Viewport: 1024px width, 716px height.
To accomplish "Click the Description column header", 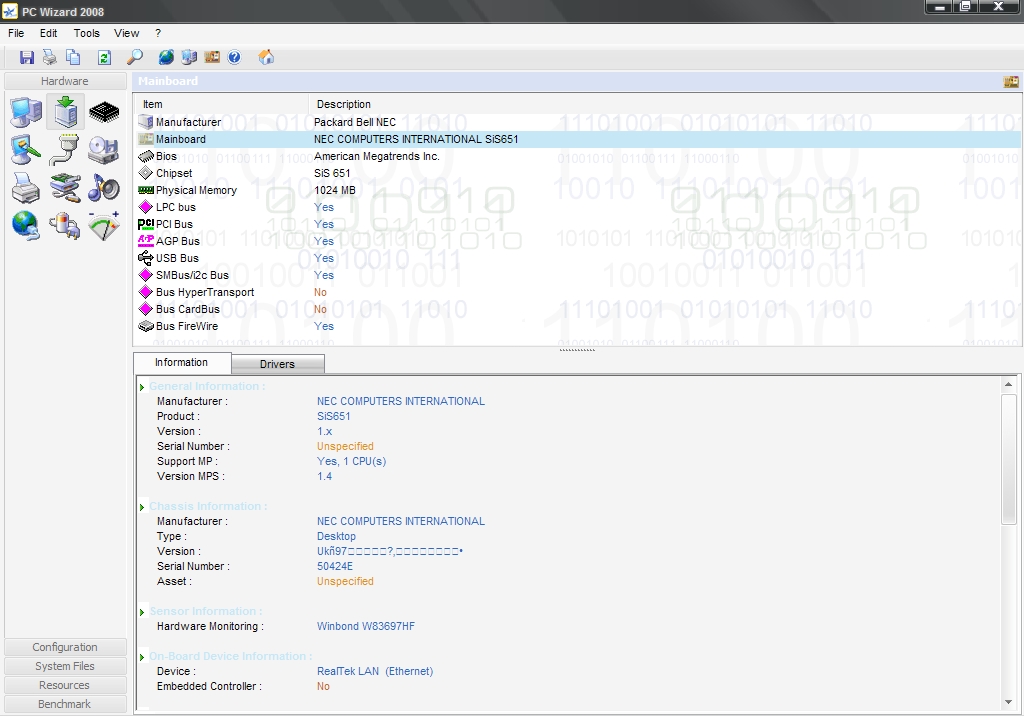I will 665,104.
